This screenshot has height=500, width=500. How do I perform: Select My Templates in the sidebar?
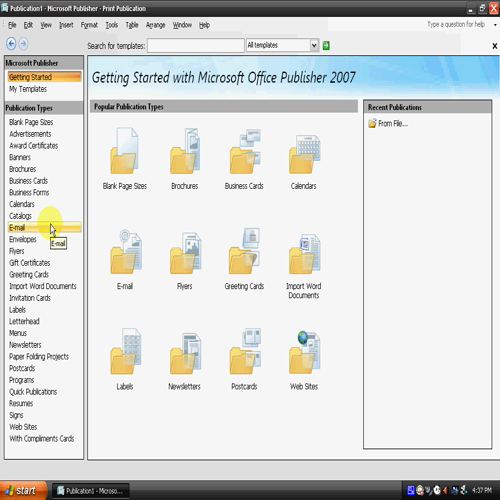click(x=28, y=89)
